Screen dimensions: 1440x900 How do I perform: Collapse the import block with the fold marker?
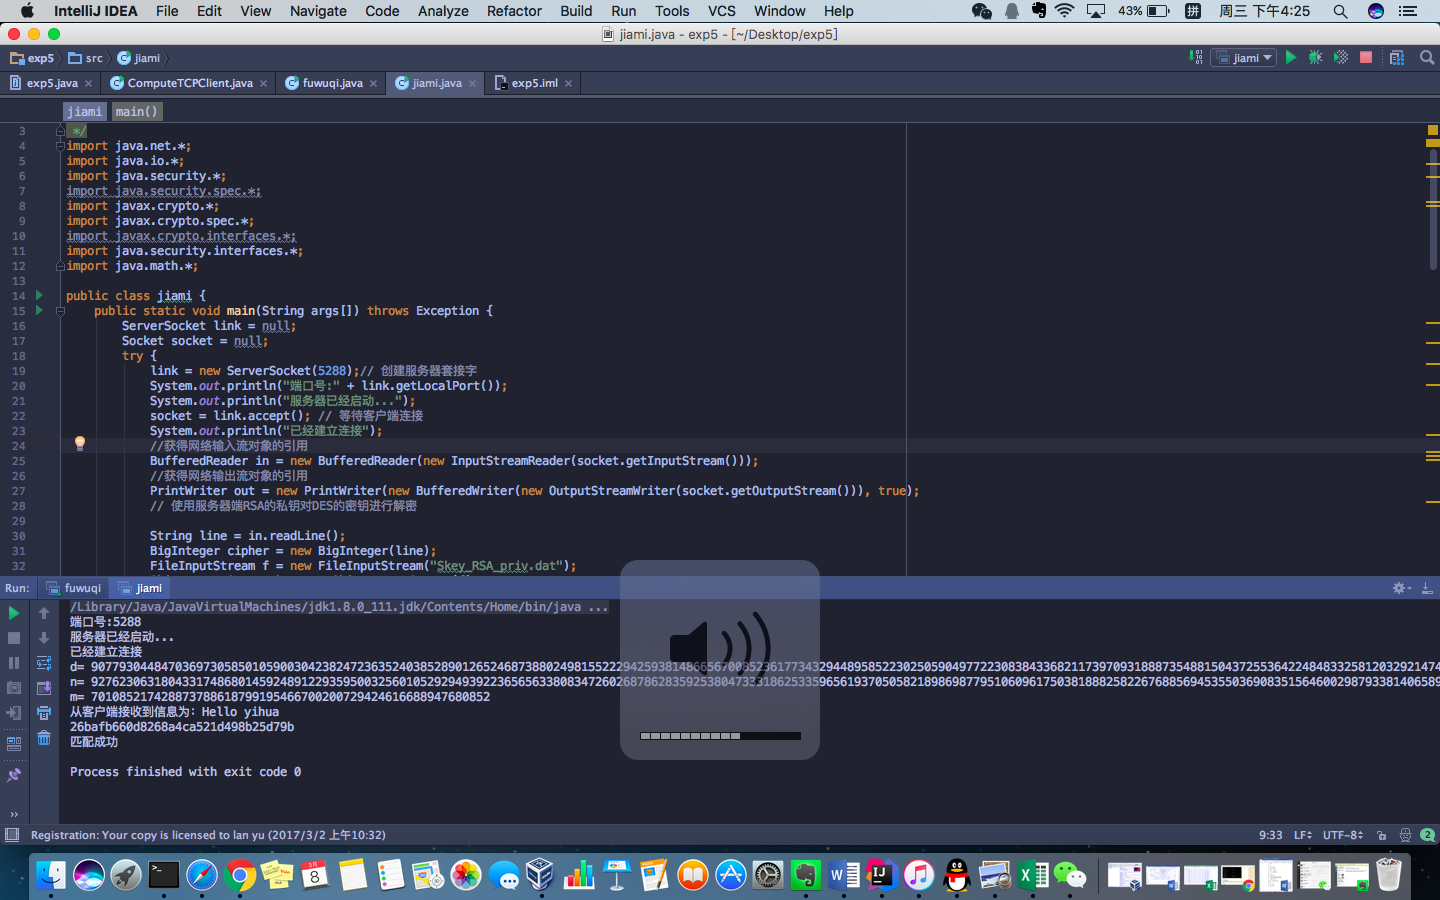(60, 146)
